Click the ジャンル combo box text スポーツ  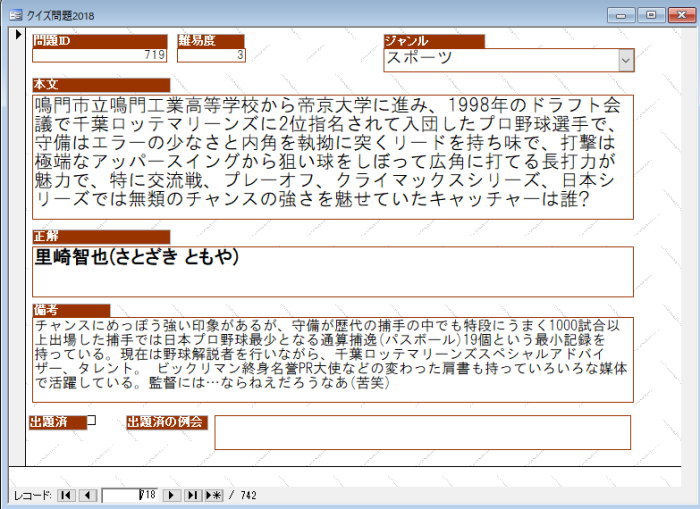click(x=419, y=58)
